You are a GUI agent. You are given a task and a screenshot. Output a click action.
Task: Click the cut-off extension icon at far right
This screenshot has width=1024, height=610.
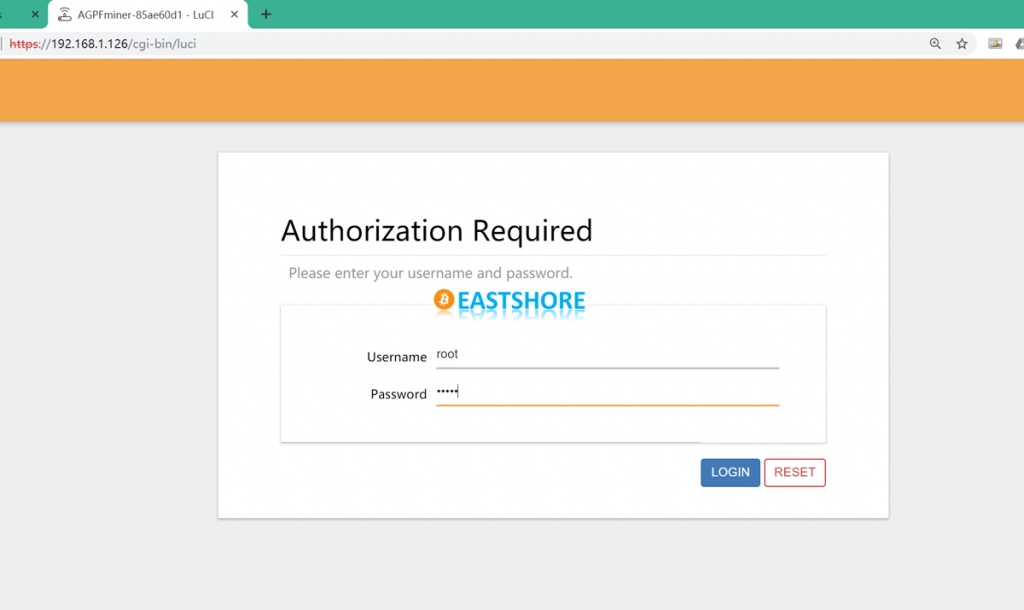1019,44
